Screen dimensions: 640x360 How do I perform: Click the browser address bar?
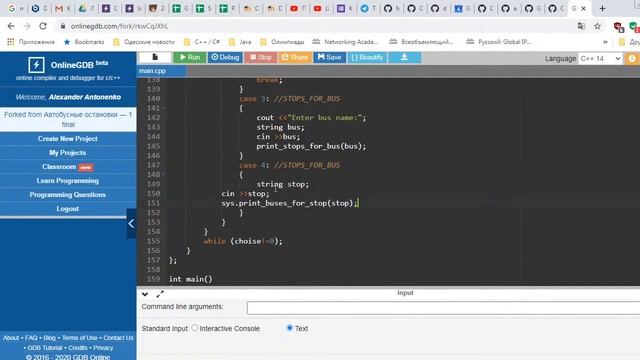(318, 26)
